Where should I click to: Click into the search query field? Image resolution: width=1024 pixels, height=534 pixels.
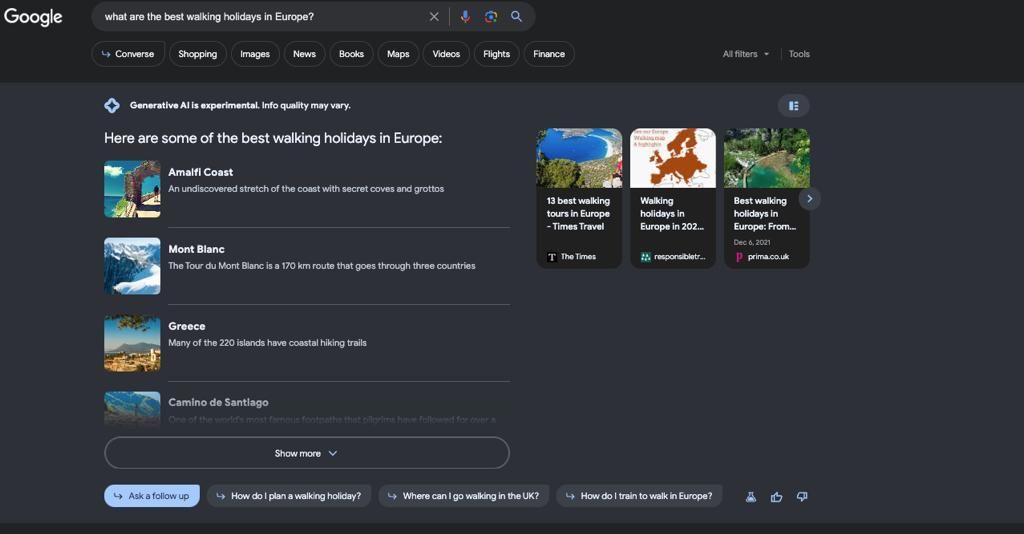tap(260, 17)
